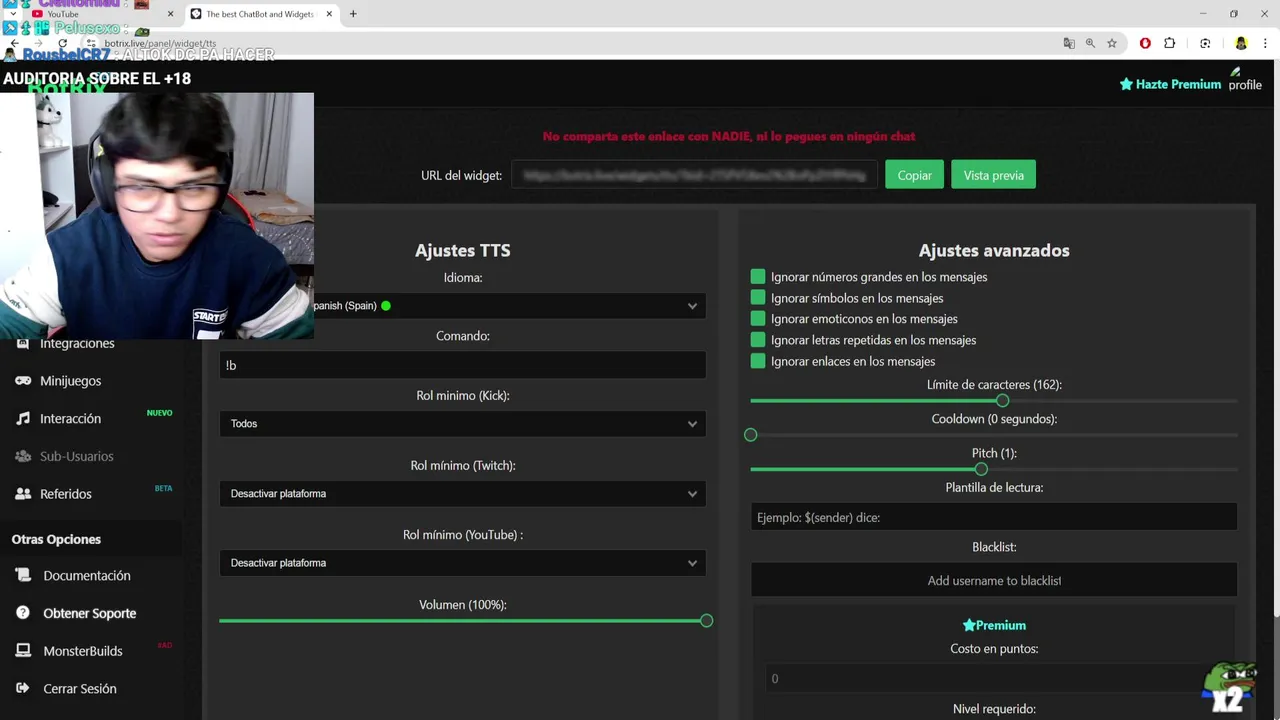Click the Hazte Premium star icon
Viewport: 1280px width, 720px height.
(1126, 84)
